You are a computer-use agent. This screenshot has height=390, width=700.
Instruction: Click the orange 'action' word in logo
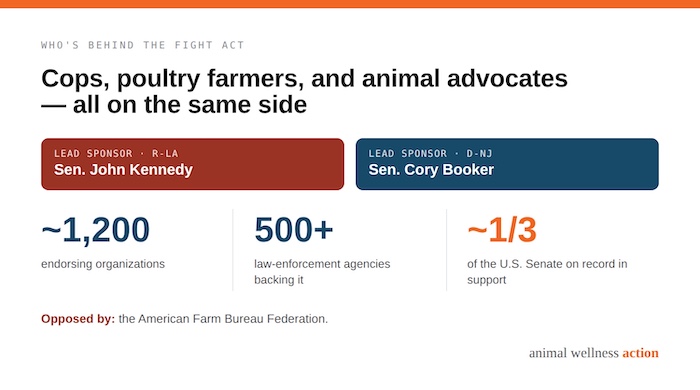641,353
